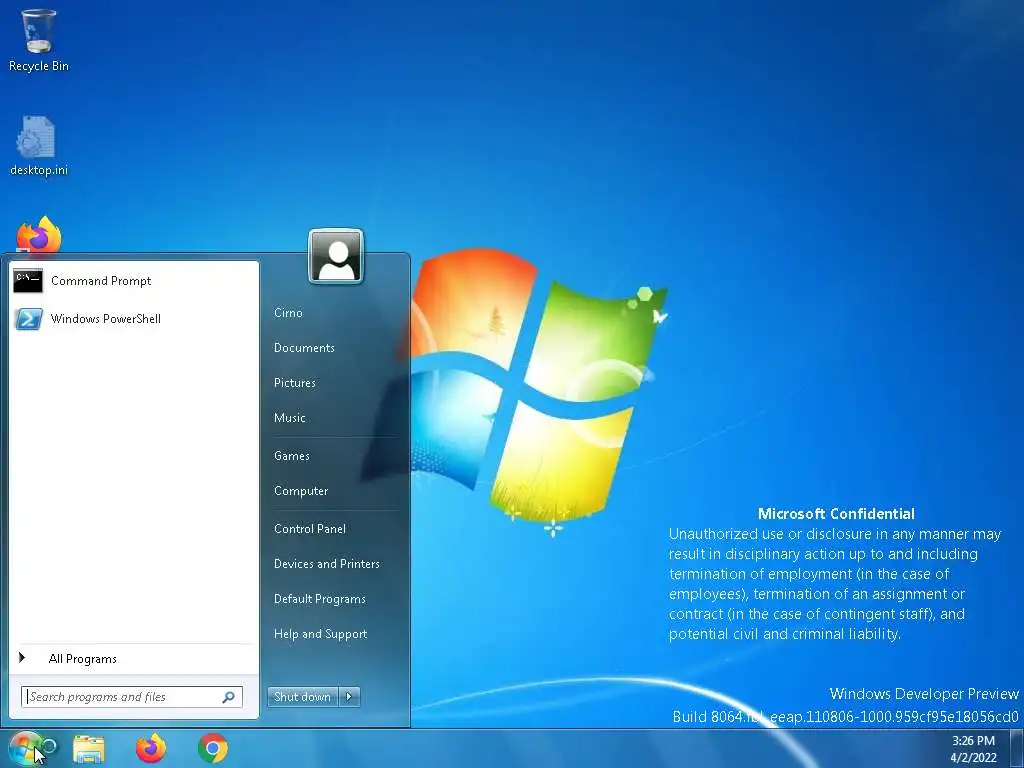Screen dimensions: 1024x768
Task: Open Documents from Start menu
Action: click(x=304, y=348)
